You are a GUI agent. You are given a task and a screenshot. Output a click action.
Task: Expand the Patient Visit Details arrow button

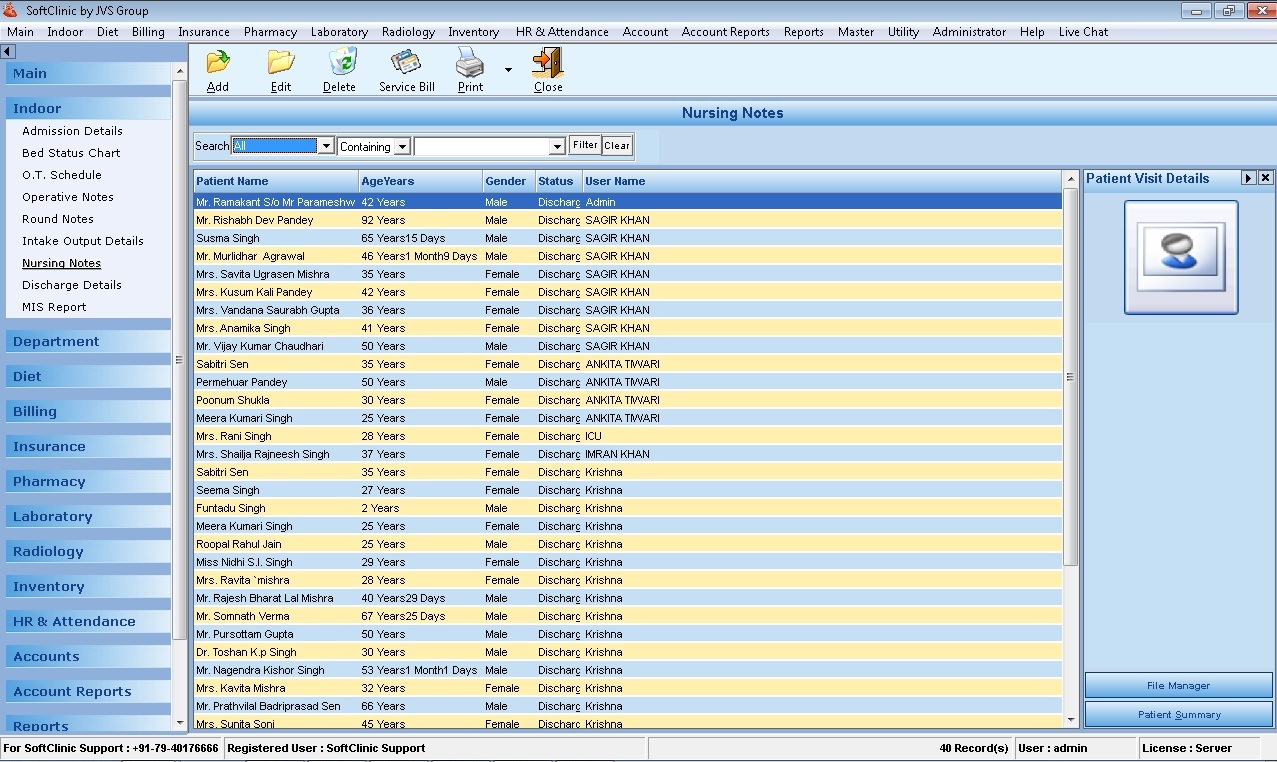1248,178
